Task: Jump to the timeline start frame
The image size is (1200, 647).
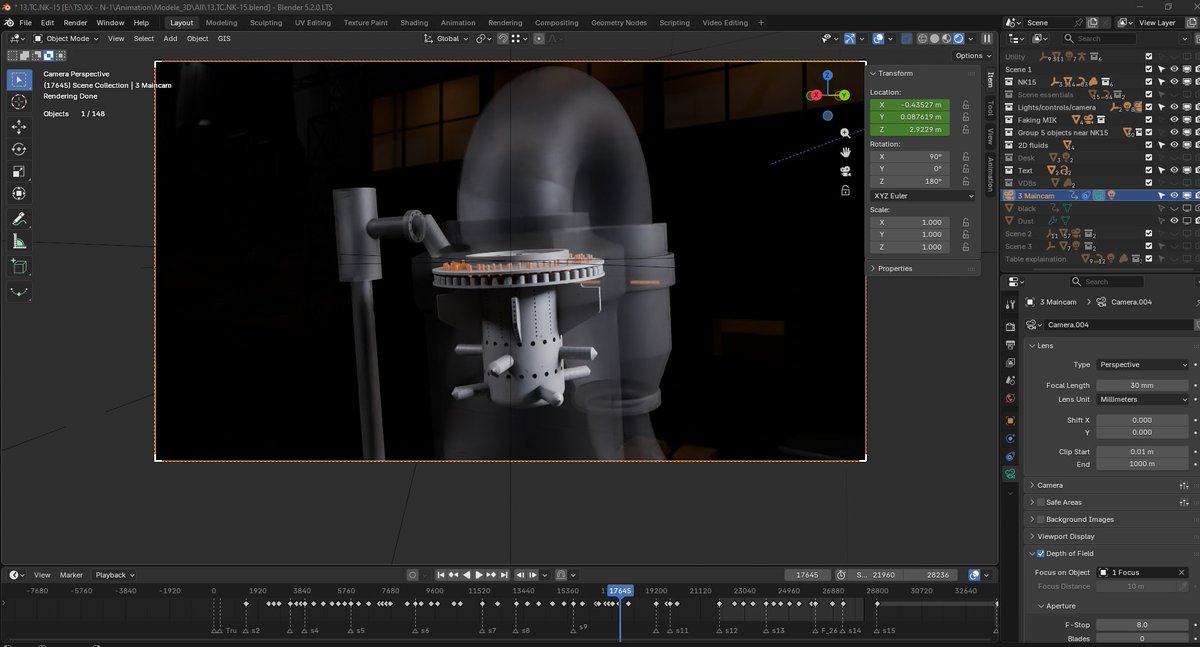Action: [439, 575]
